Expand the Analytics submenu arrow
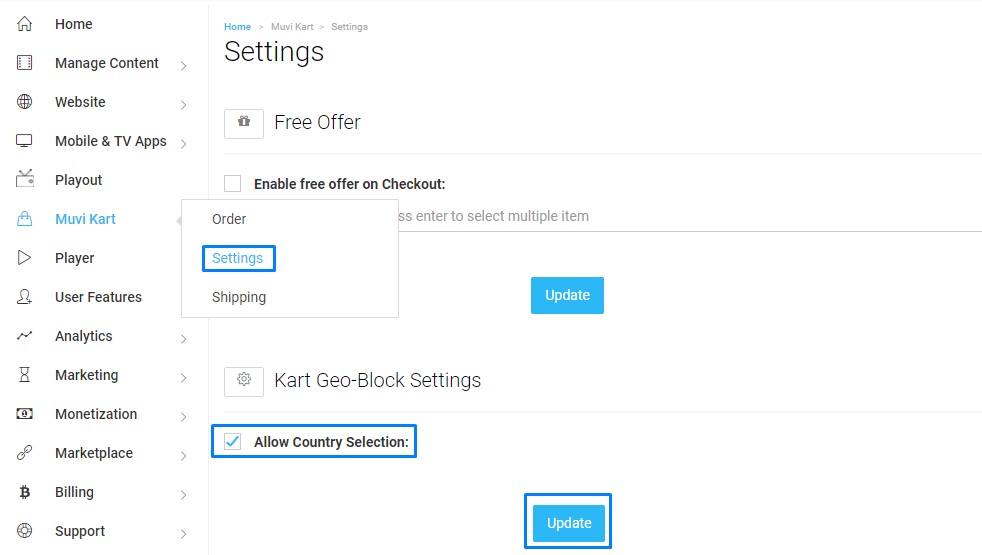Image resolution: width=982 pixels, height=555 pixels. tap(183, 339)
